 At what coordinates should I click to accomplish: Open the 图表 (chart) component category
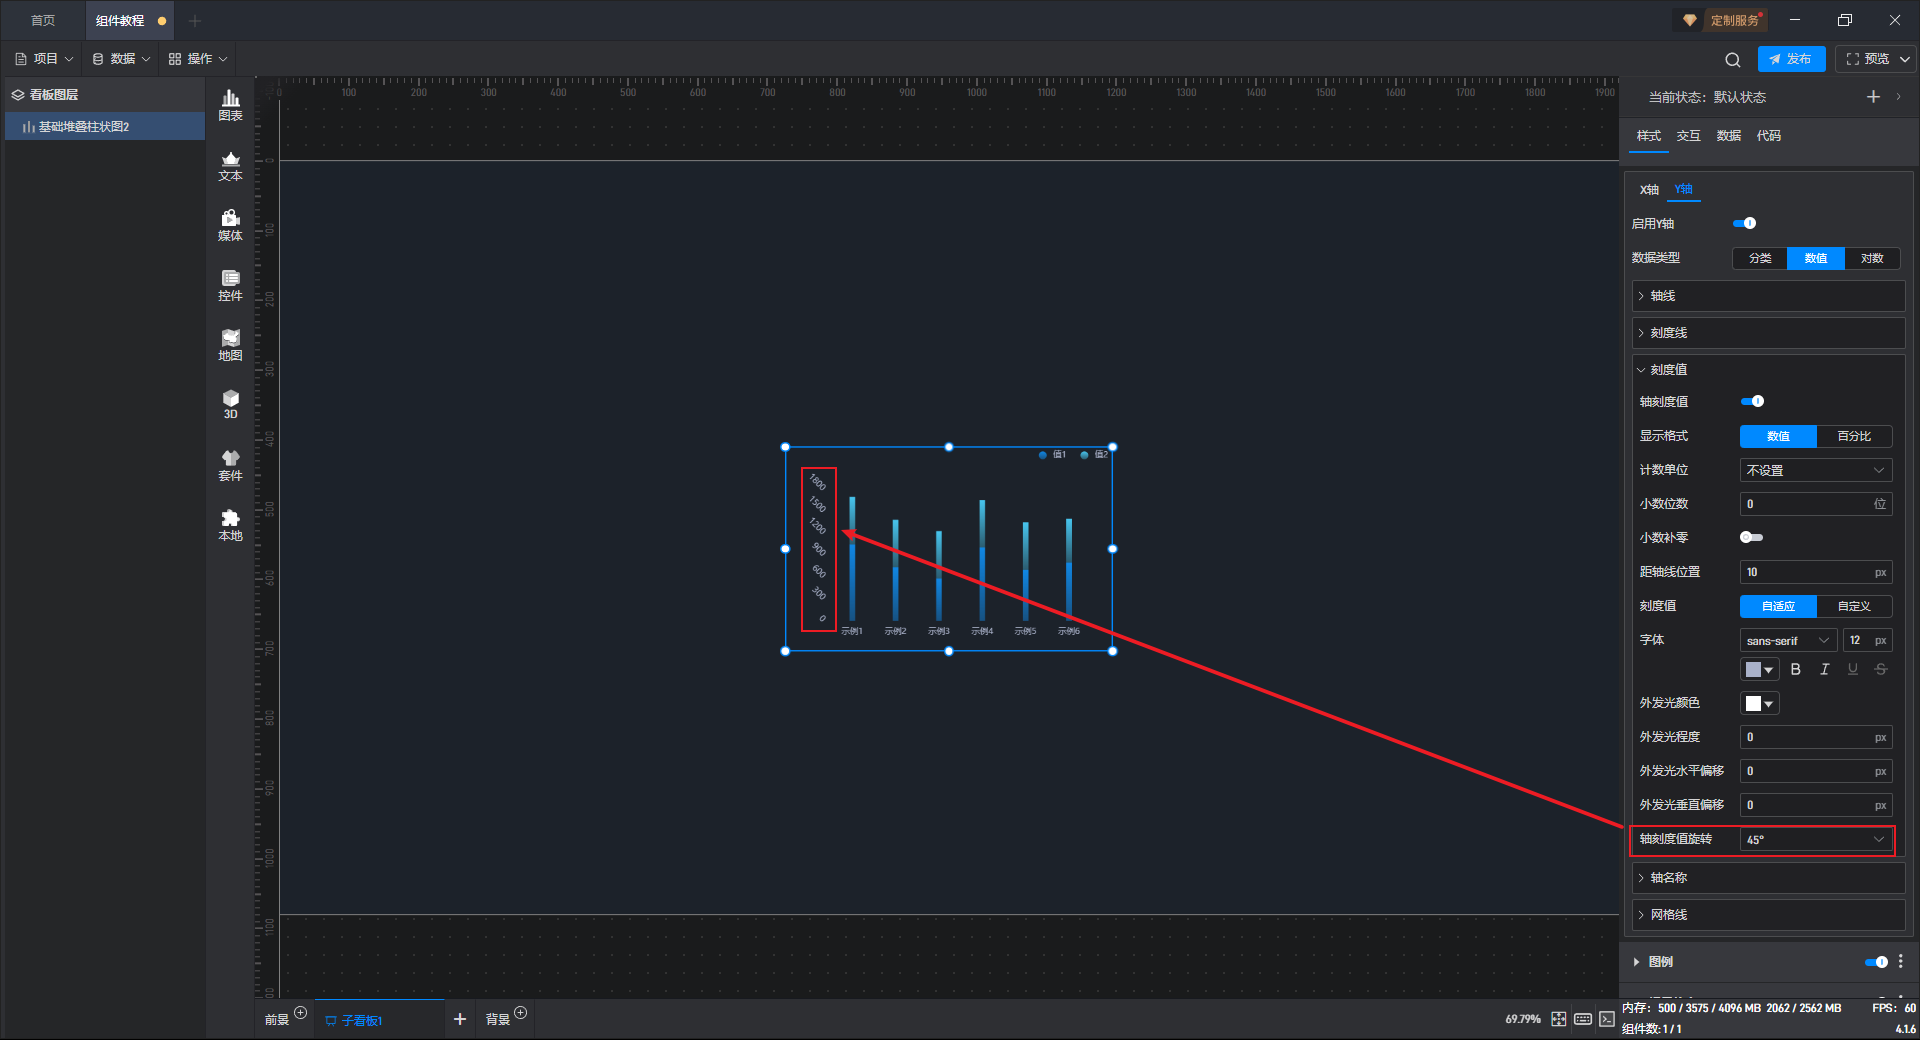pyautogui.click(x=230, y=105)
